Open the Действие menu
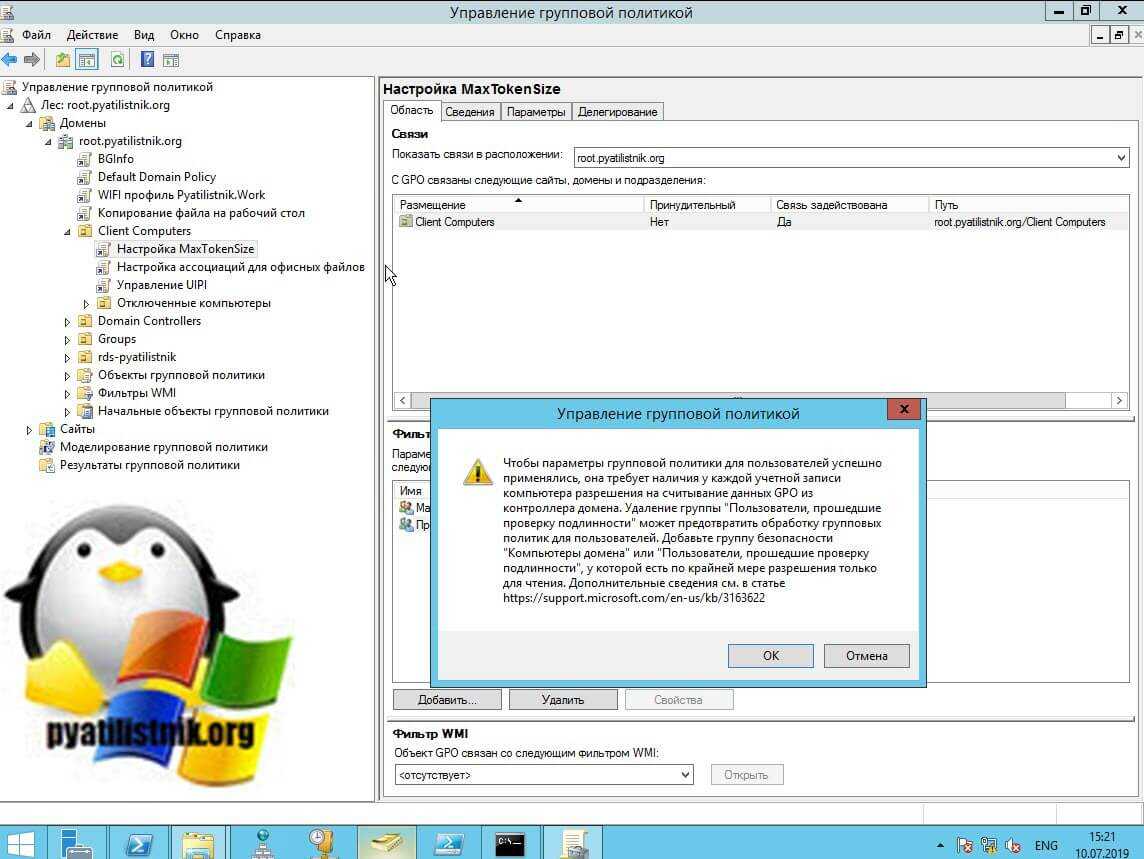This screenshot has height=859, width=1144. pyautogui.click(x=92, y=35)
